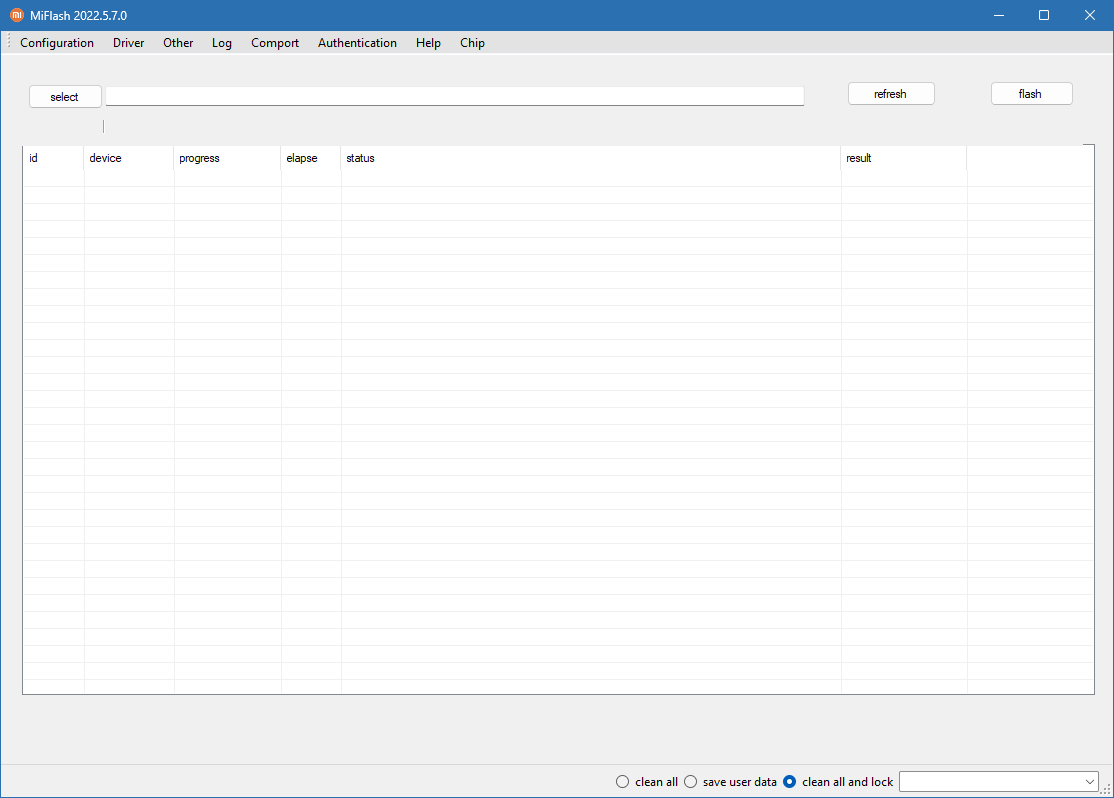Focus the ROM path input field
The height and width of the screenshot is (798, 1114).
(x=455, y=96)
